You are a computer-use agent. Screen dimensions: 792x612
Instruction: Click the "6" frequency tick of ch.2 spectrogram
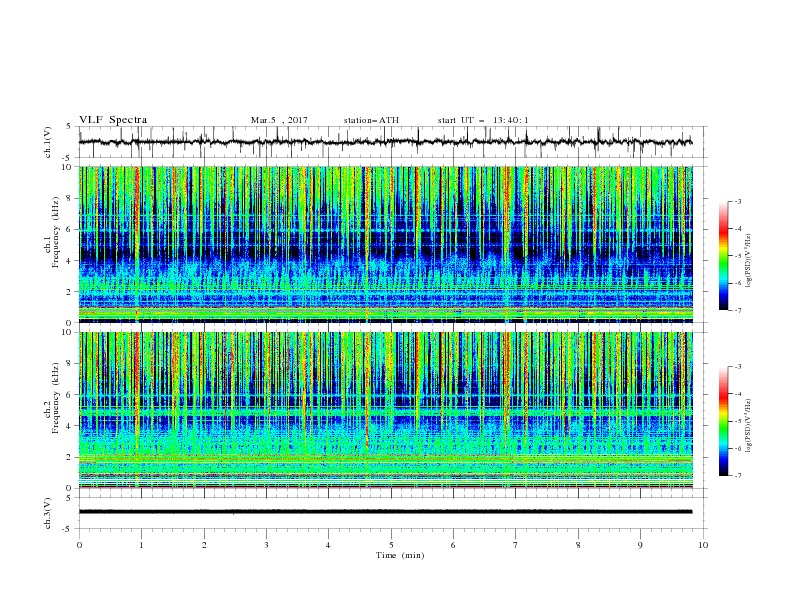[x=70, y=395]
